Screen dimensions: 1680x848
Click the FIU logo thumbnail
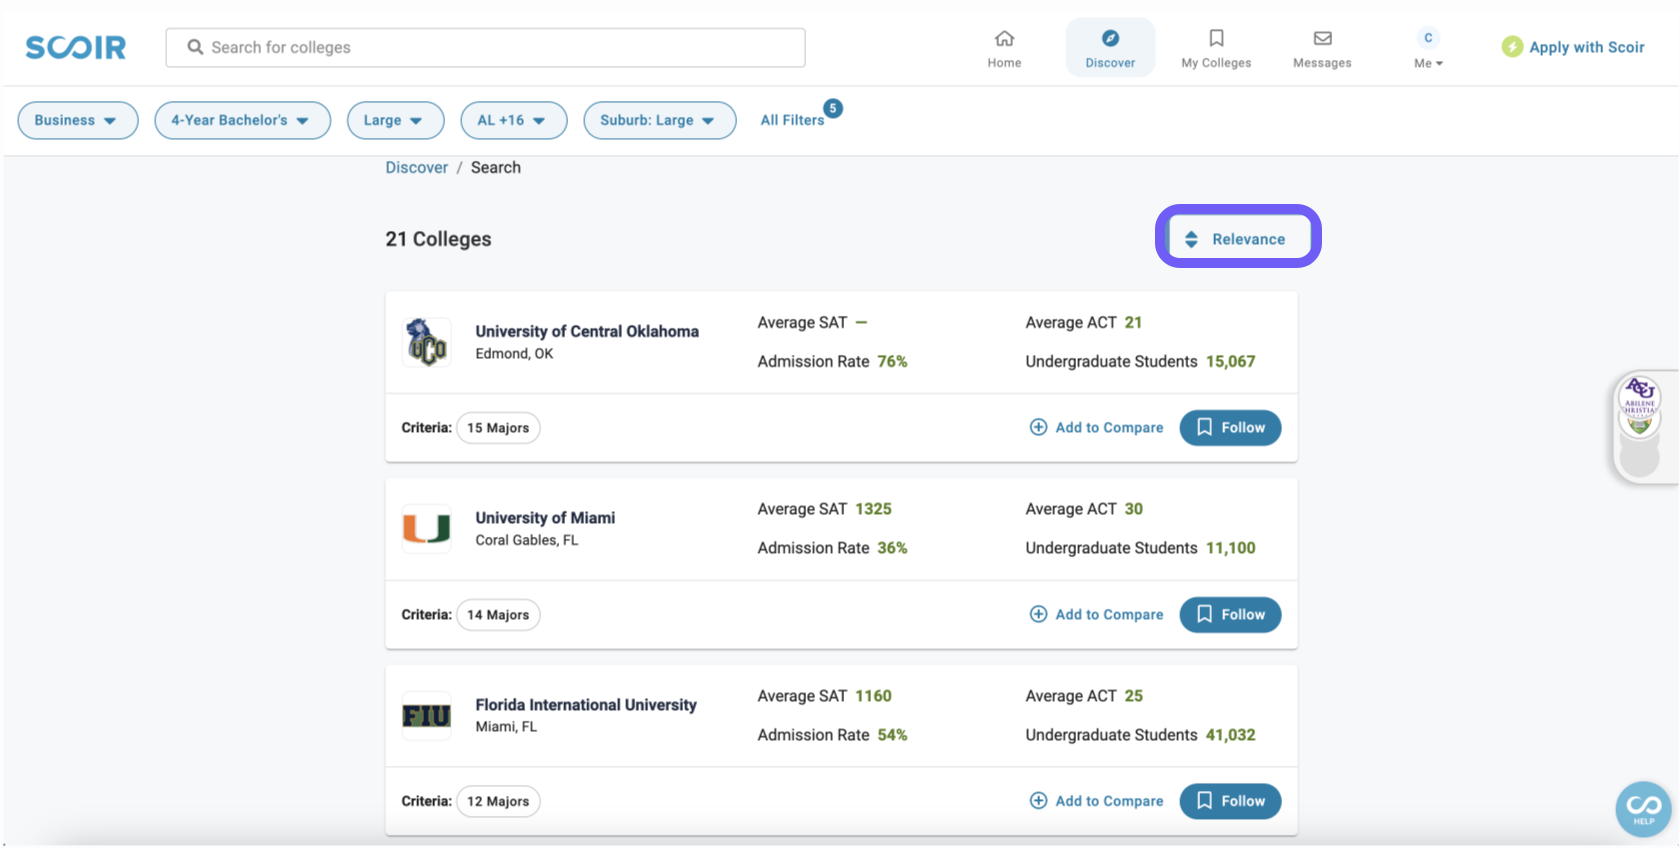click(x=426, y=715)
